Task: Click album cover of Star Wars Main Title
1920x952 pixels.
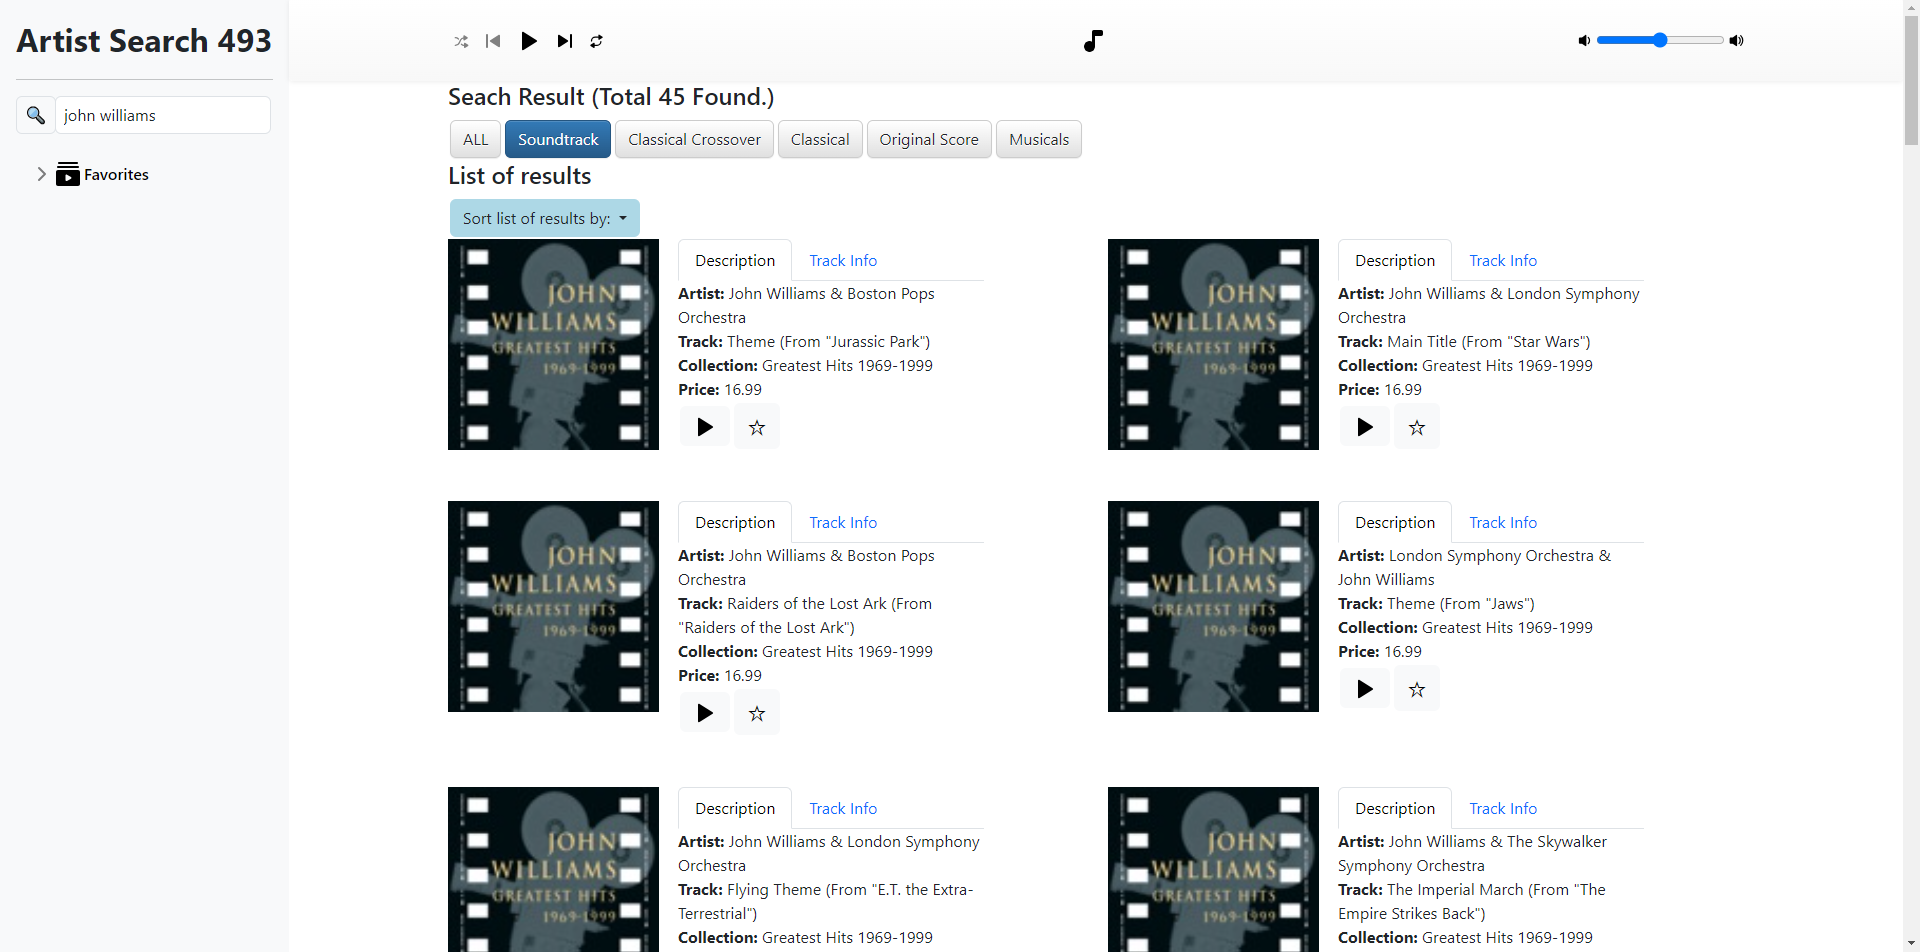Action: (1213, 344)
